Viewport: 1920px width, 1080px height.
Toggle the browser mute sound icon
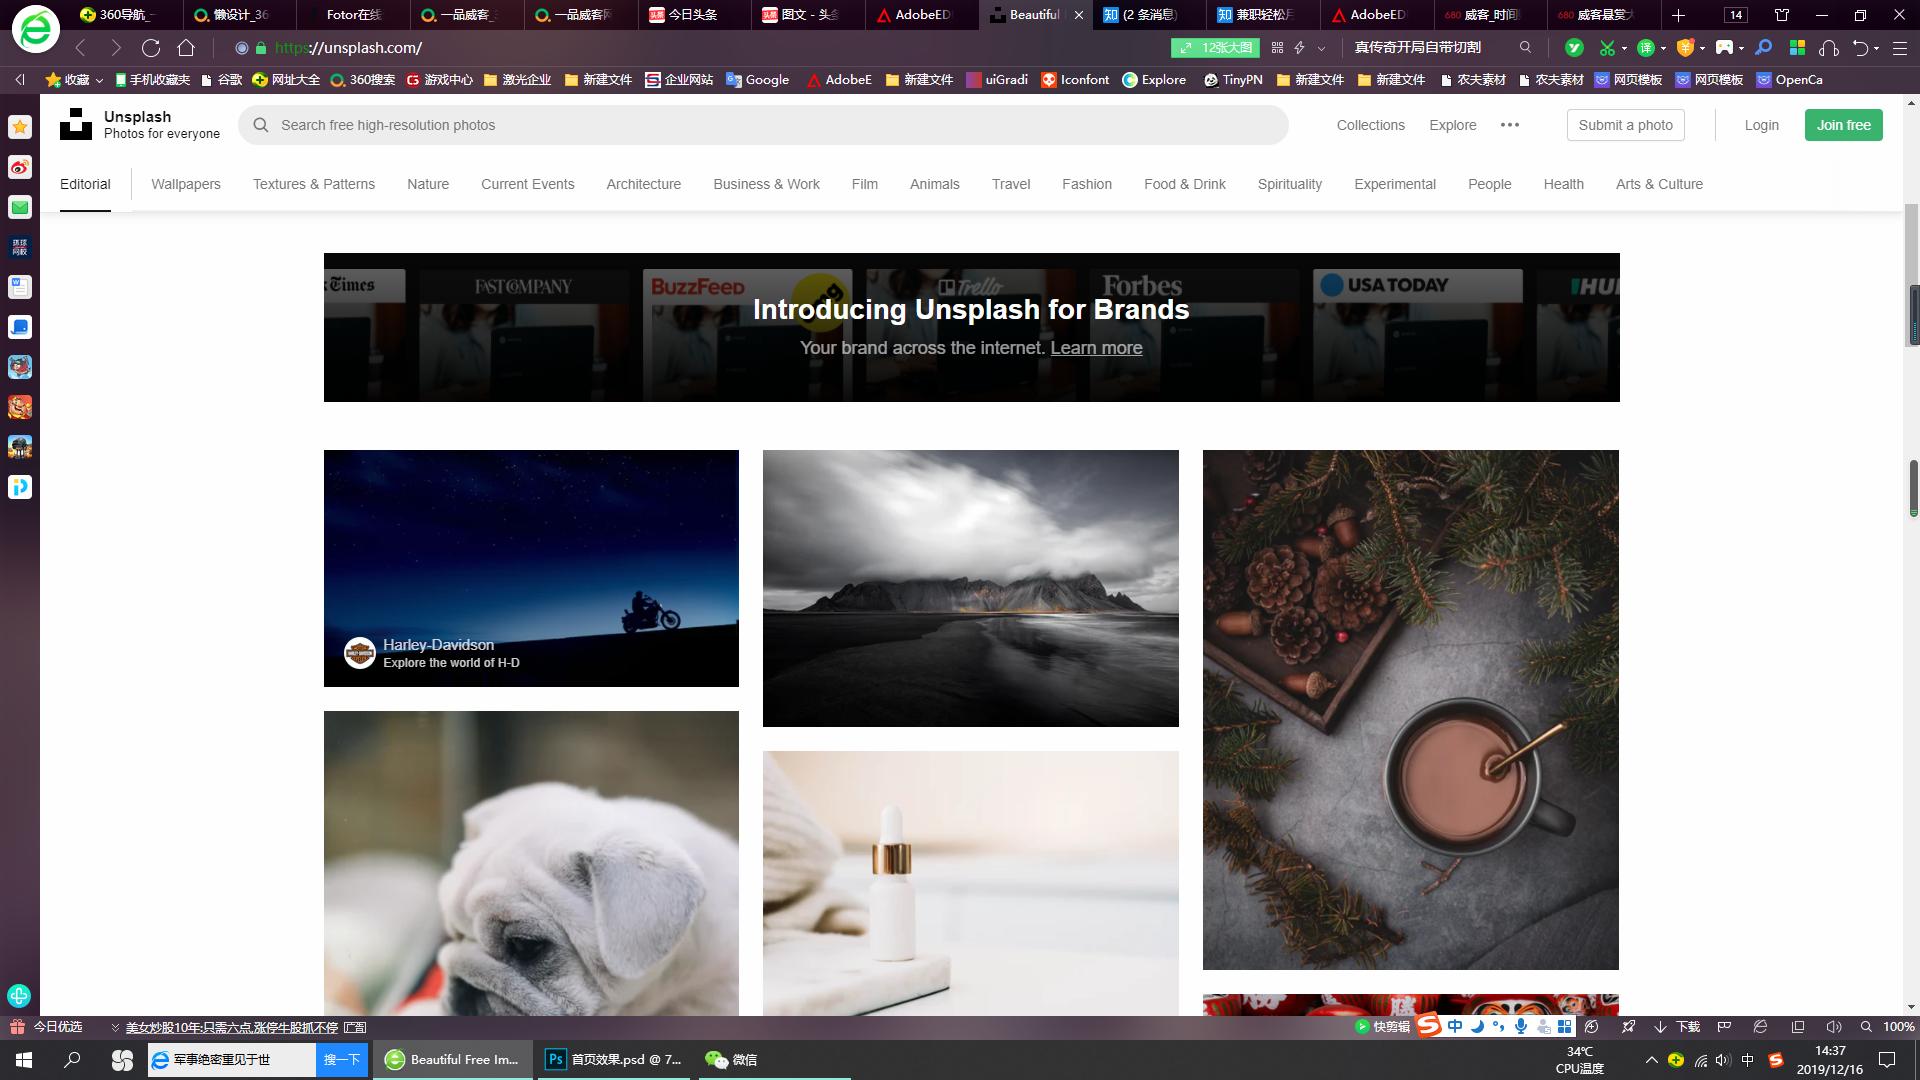coord(1833,1027)
